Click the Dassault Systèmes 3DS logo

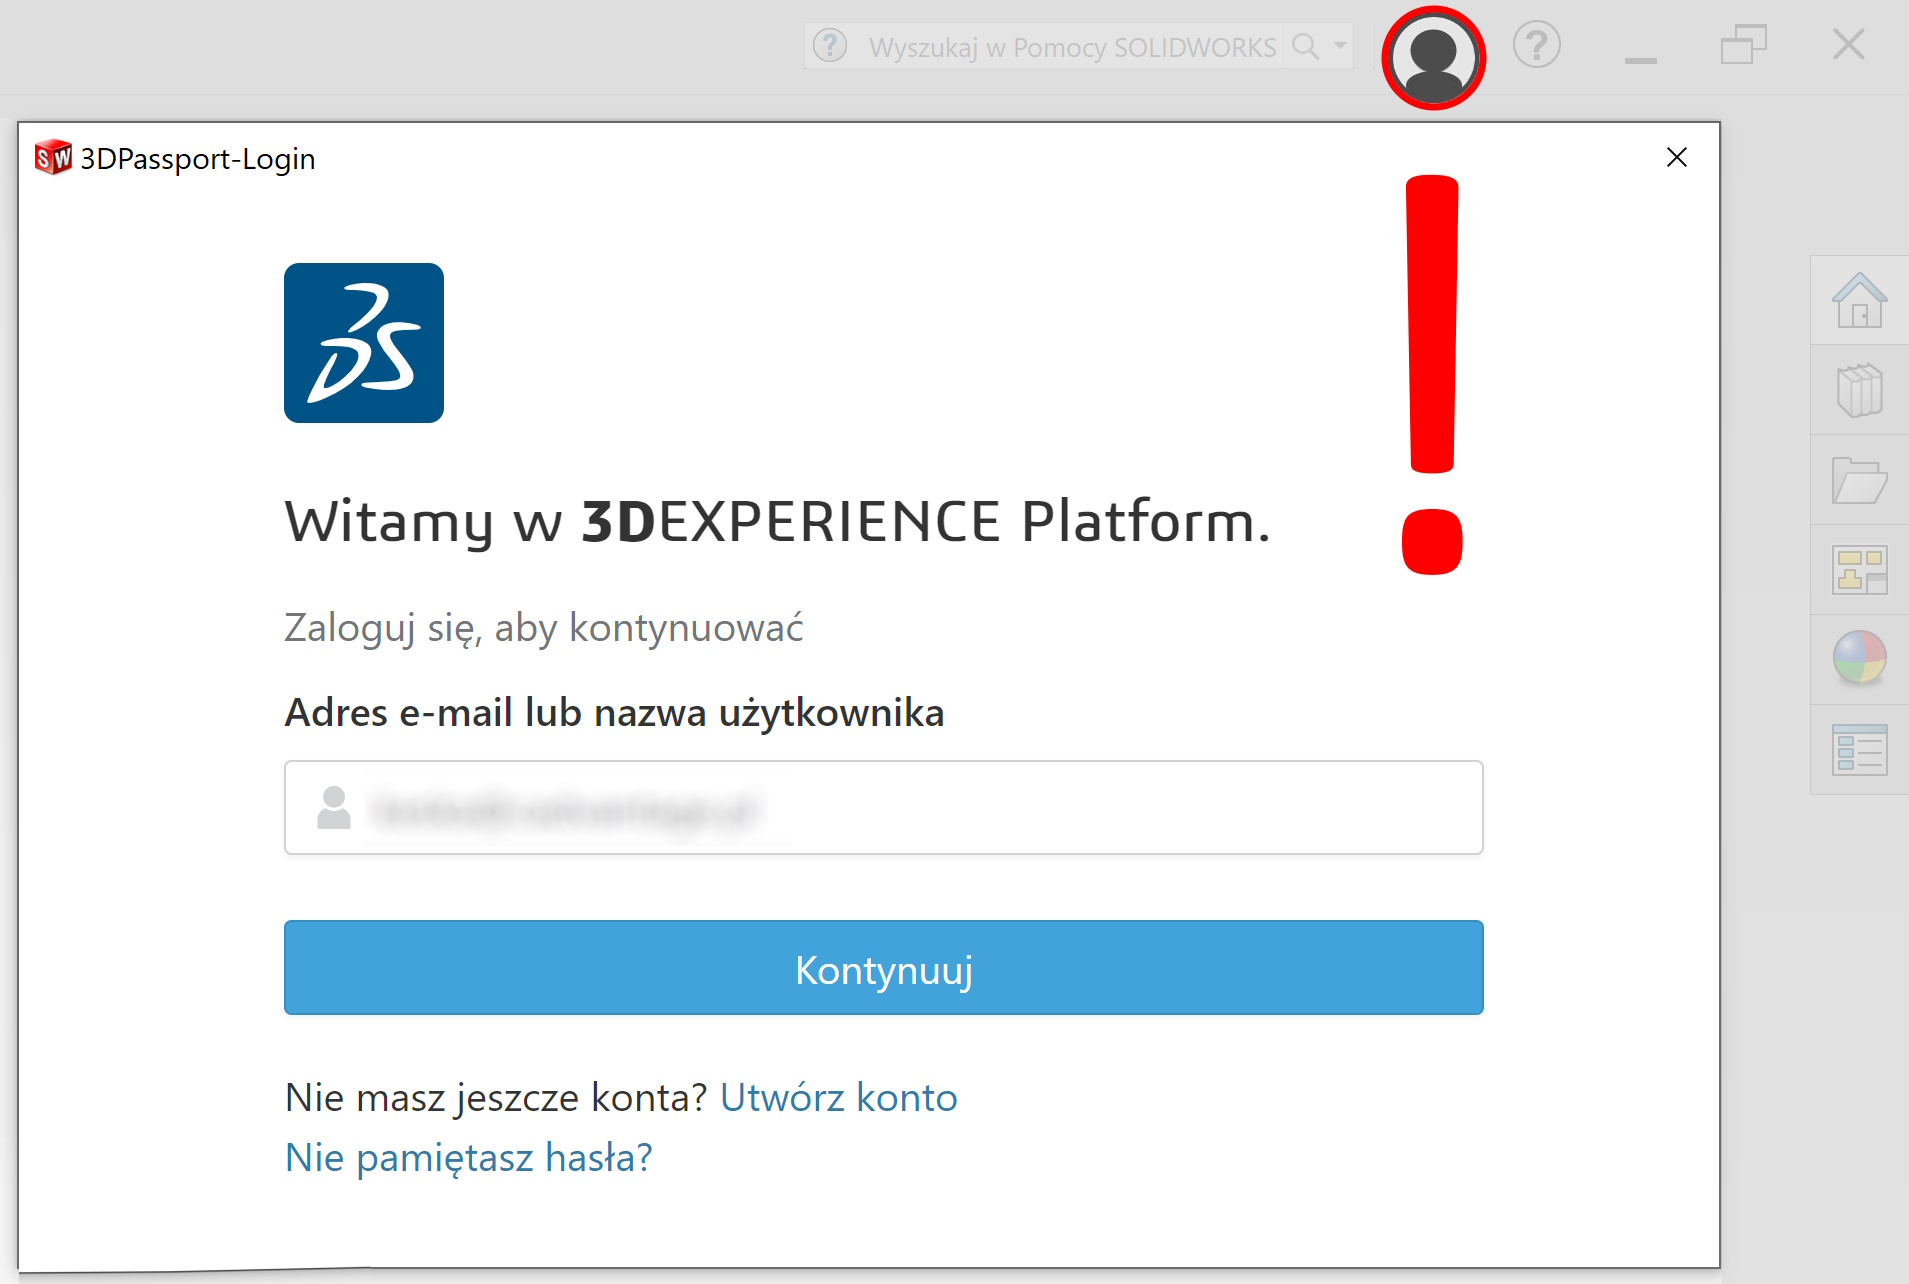point(364,343)
